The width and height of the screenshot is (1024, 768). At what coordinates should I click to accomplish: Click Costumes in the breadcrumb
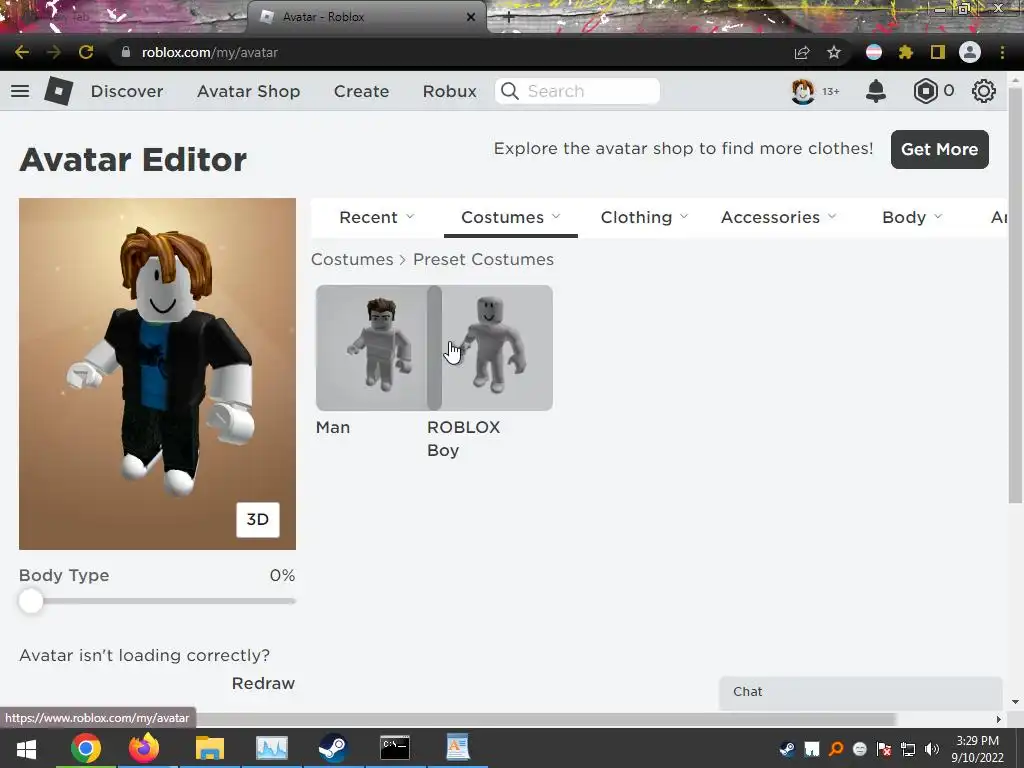(352, 259)
